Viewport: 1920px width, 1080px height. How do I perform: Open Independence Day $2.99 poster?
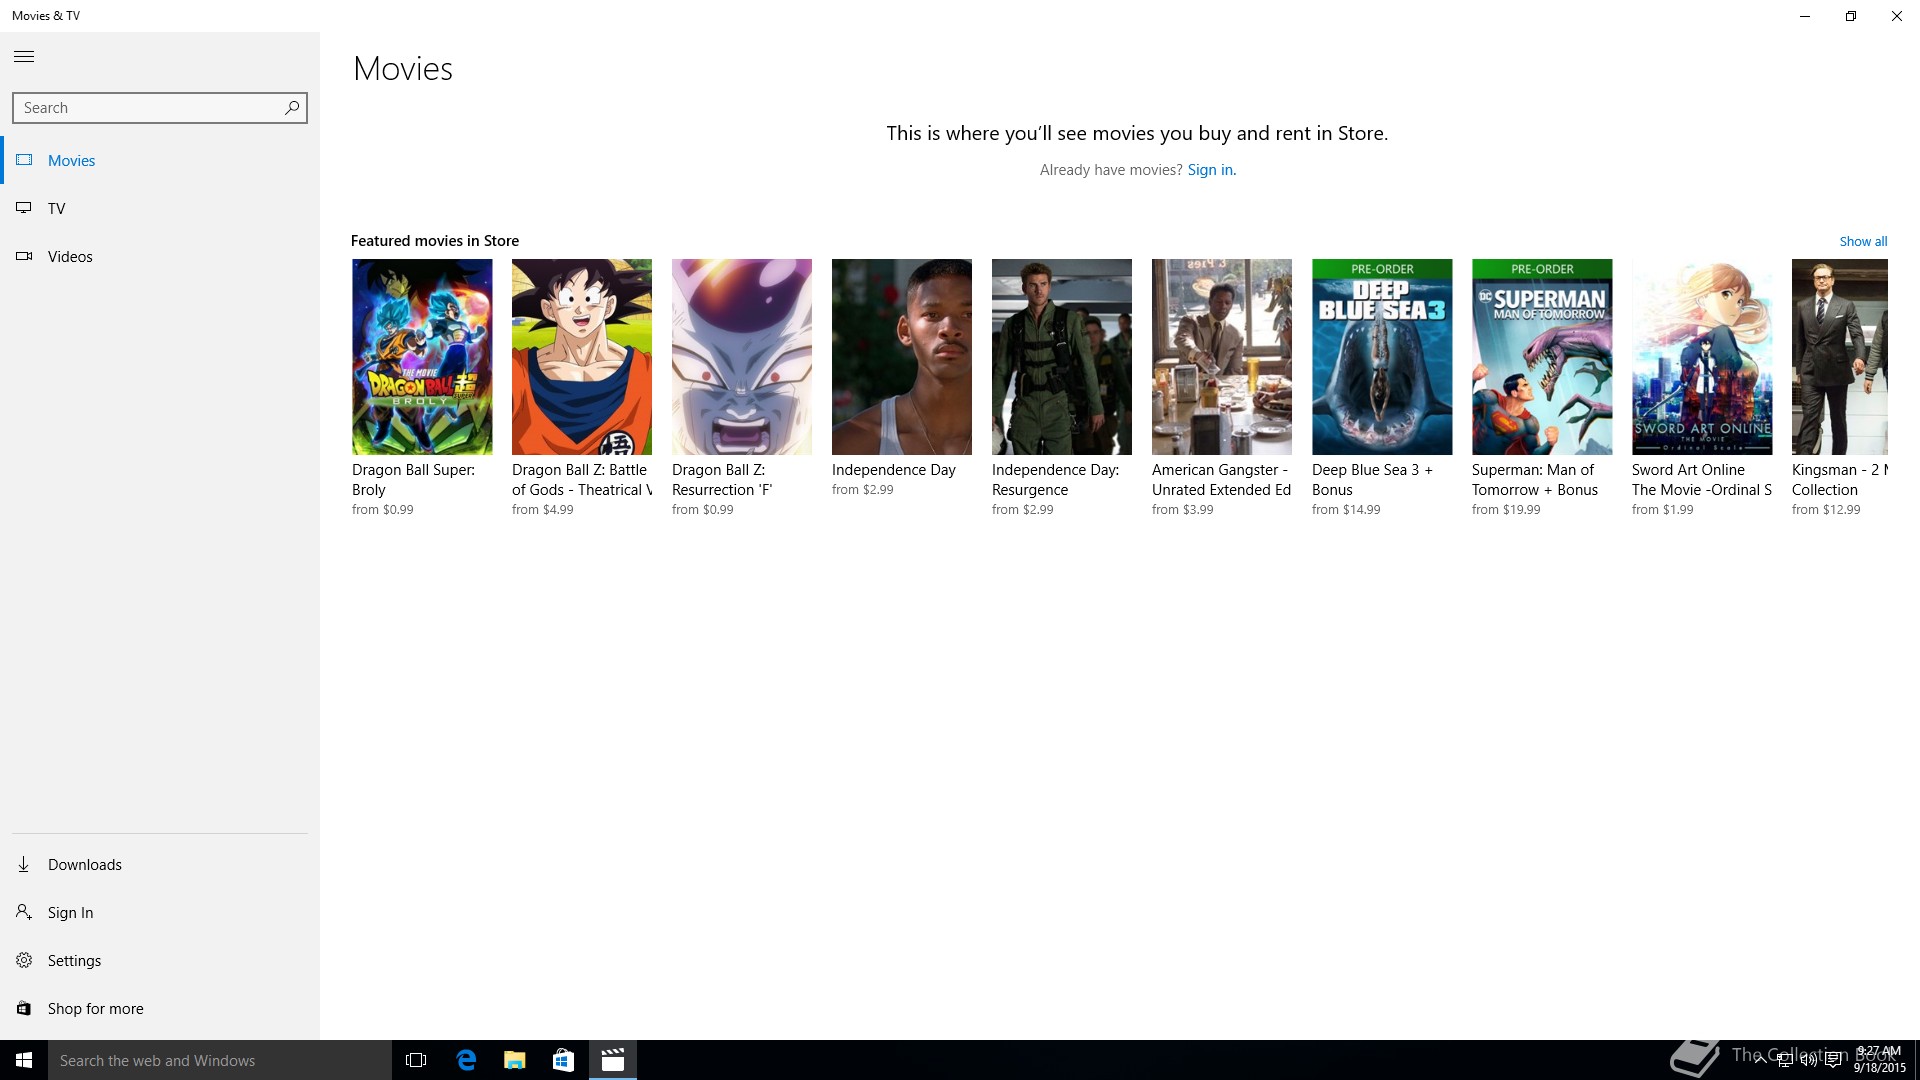902,357
